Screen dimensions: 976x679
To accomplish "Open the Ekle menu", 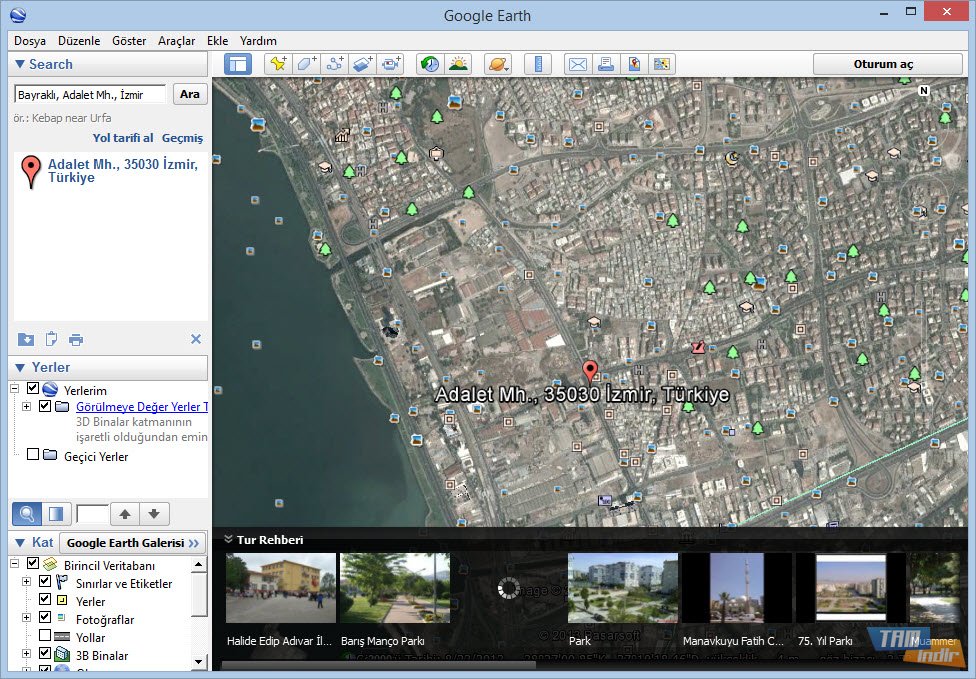I will (217, 41).
